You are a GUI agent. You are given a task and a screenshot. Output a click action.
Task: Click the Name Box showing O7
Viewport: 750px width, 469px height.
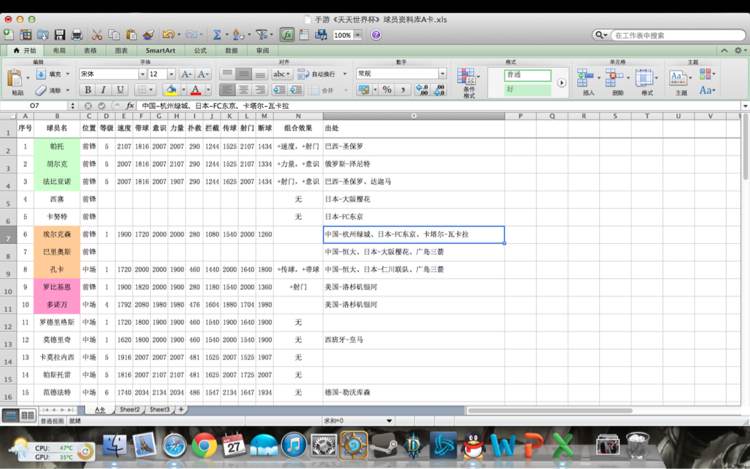pyautogui.click(x=34, y=106)
